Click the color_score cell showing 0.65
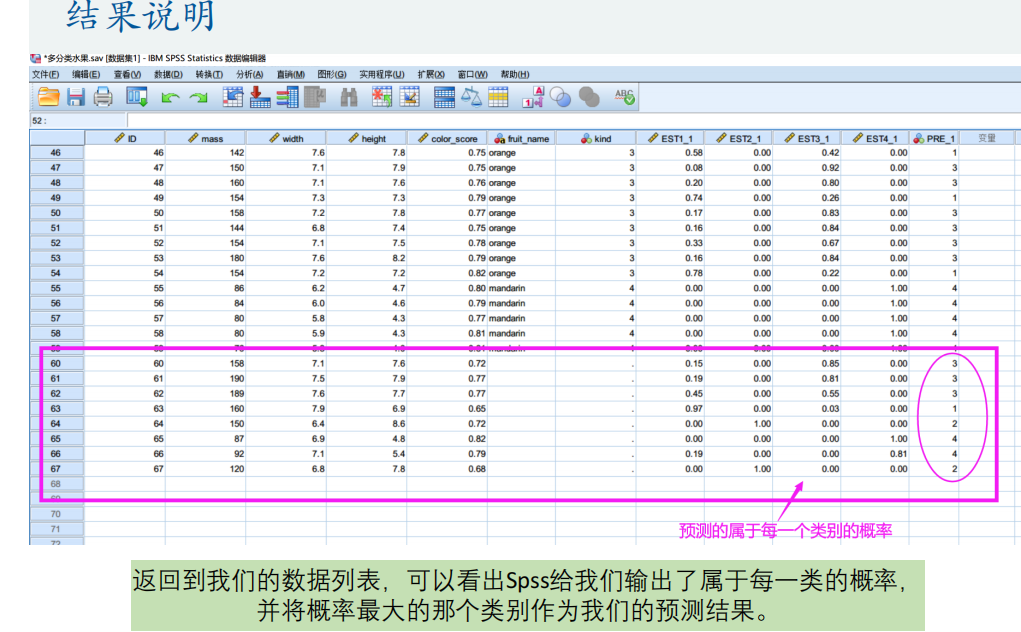This screenshot has width=1021, height=632. [447, 409]
